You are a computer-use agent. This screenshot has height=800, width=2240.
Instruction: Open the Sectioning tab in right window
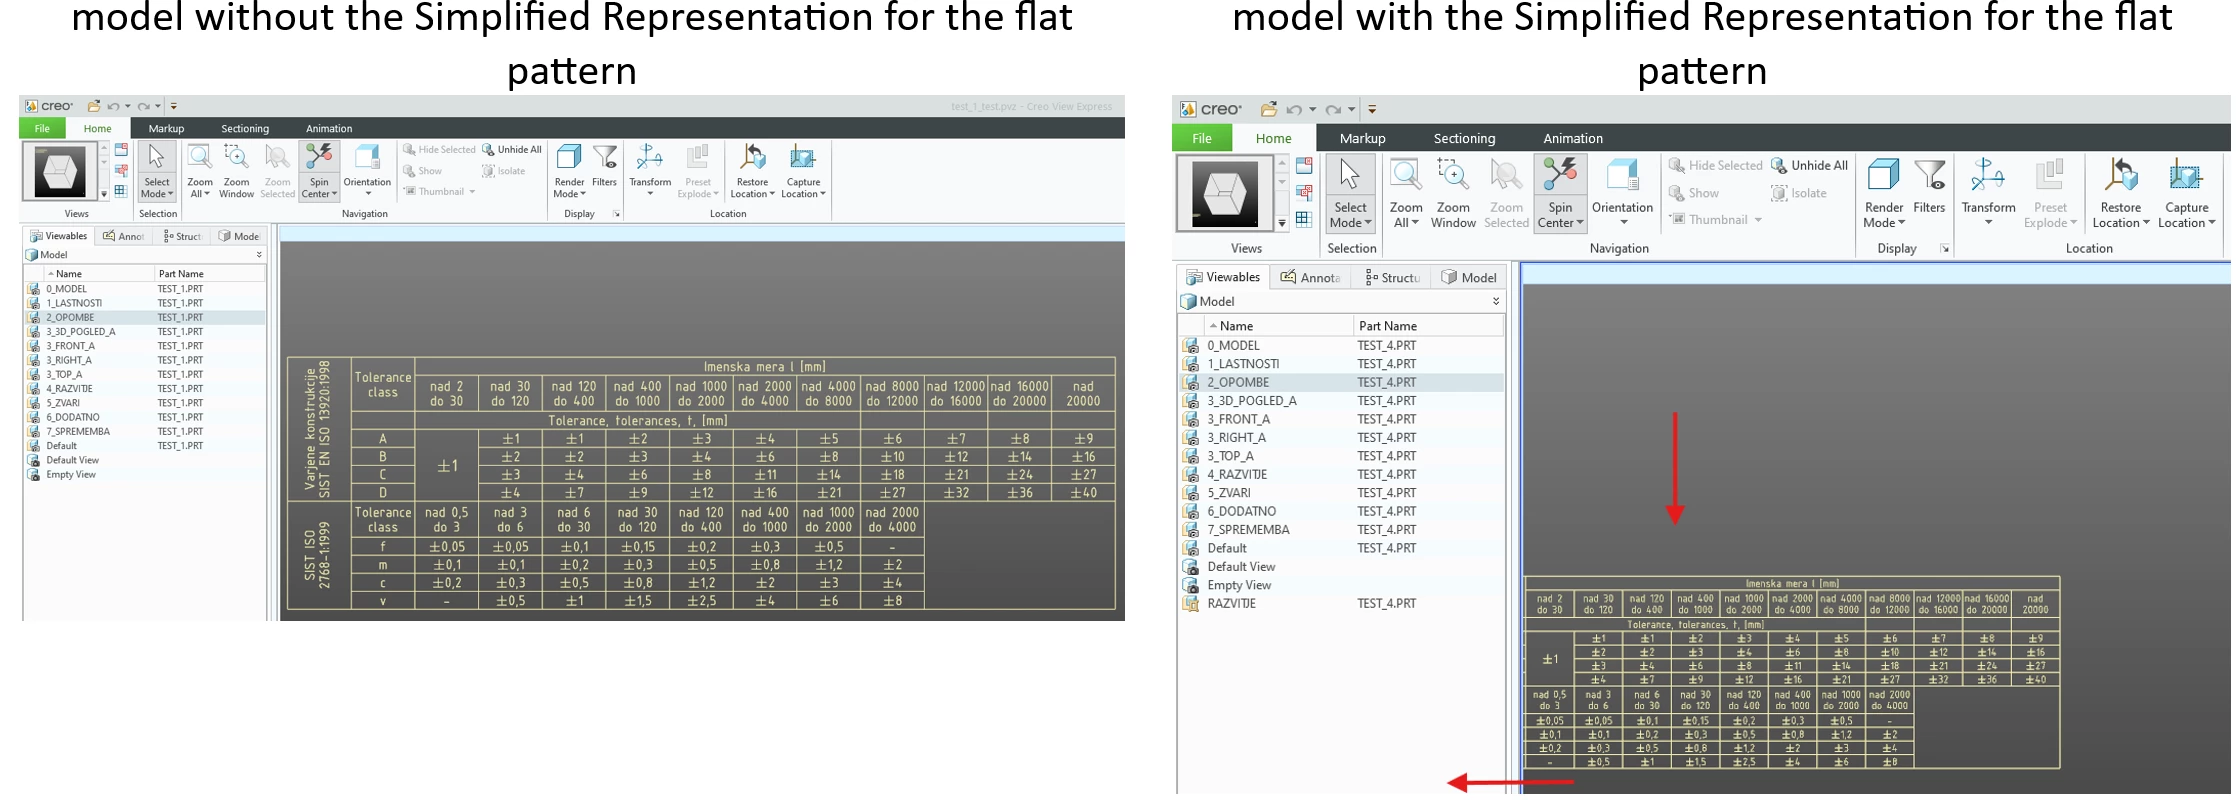tap(1464, 138)
